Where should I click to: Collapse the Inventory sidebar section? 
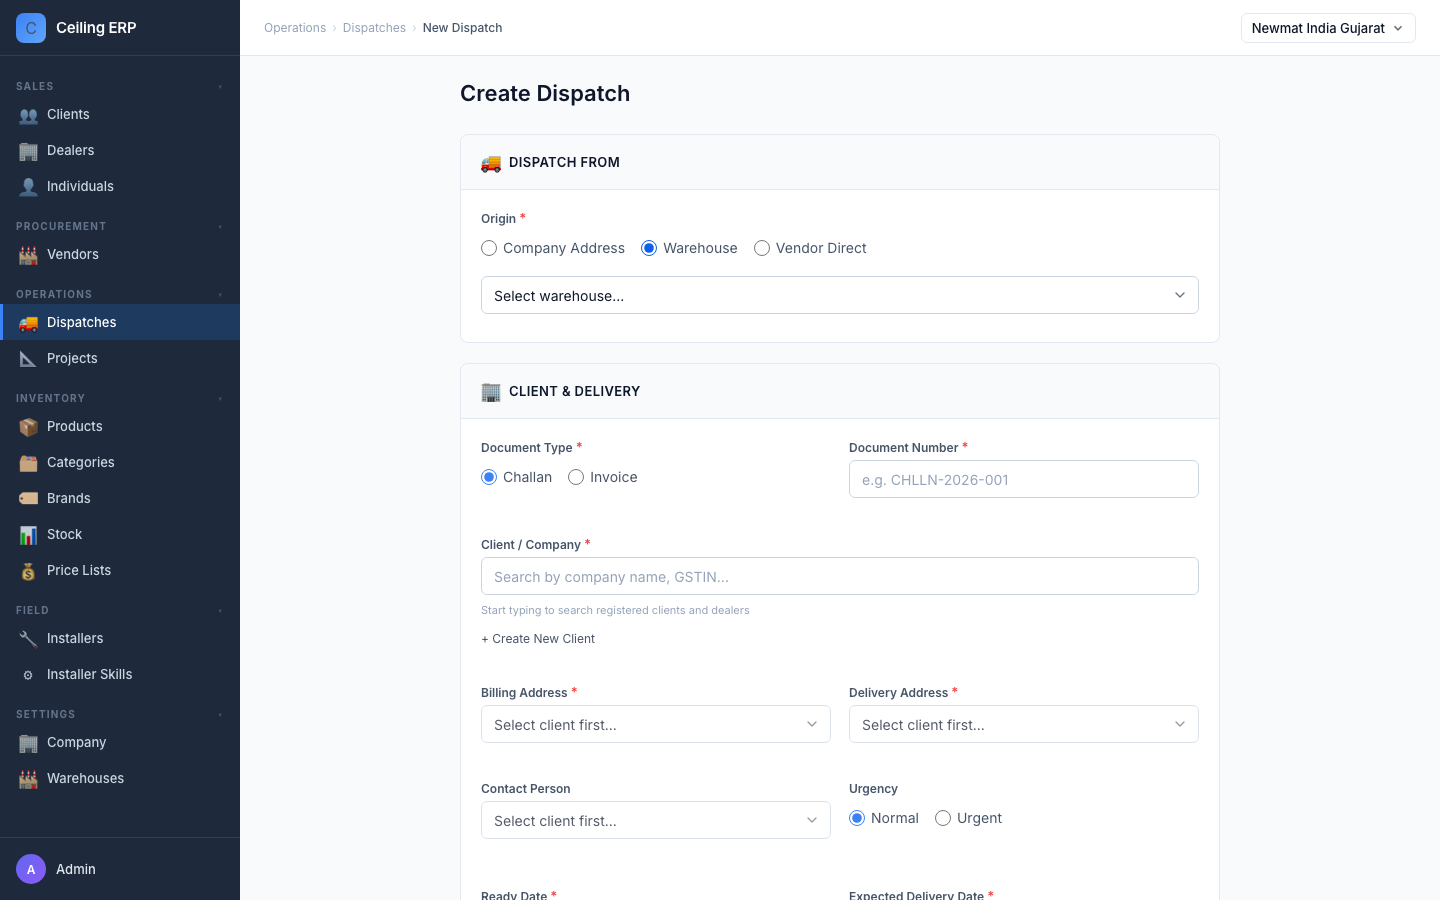point(220,398)
